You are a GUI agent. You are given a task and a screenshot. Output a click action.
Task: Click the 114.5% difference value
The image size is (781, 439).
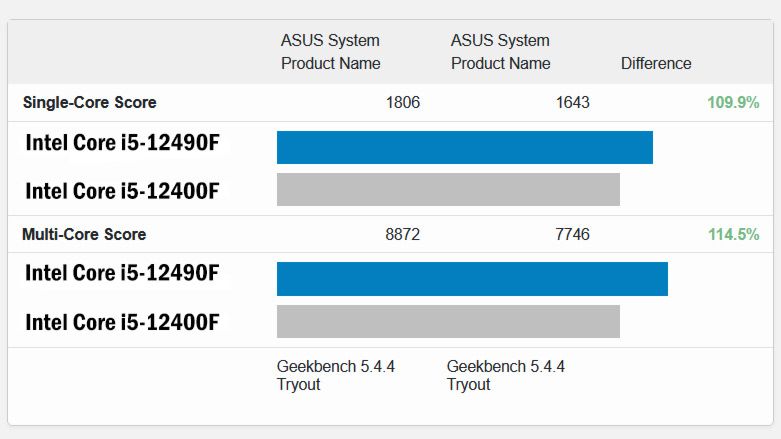(733, 234)
